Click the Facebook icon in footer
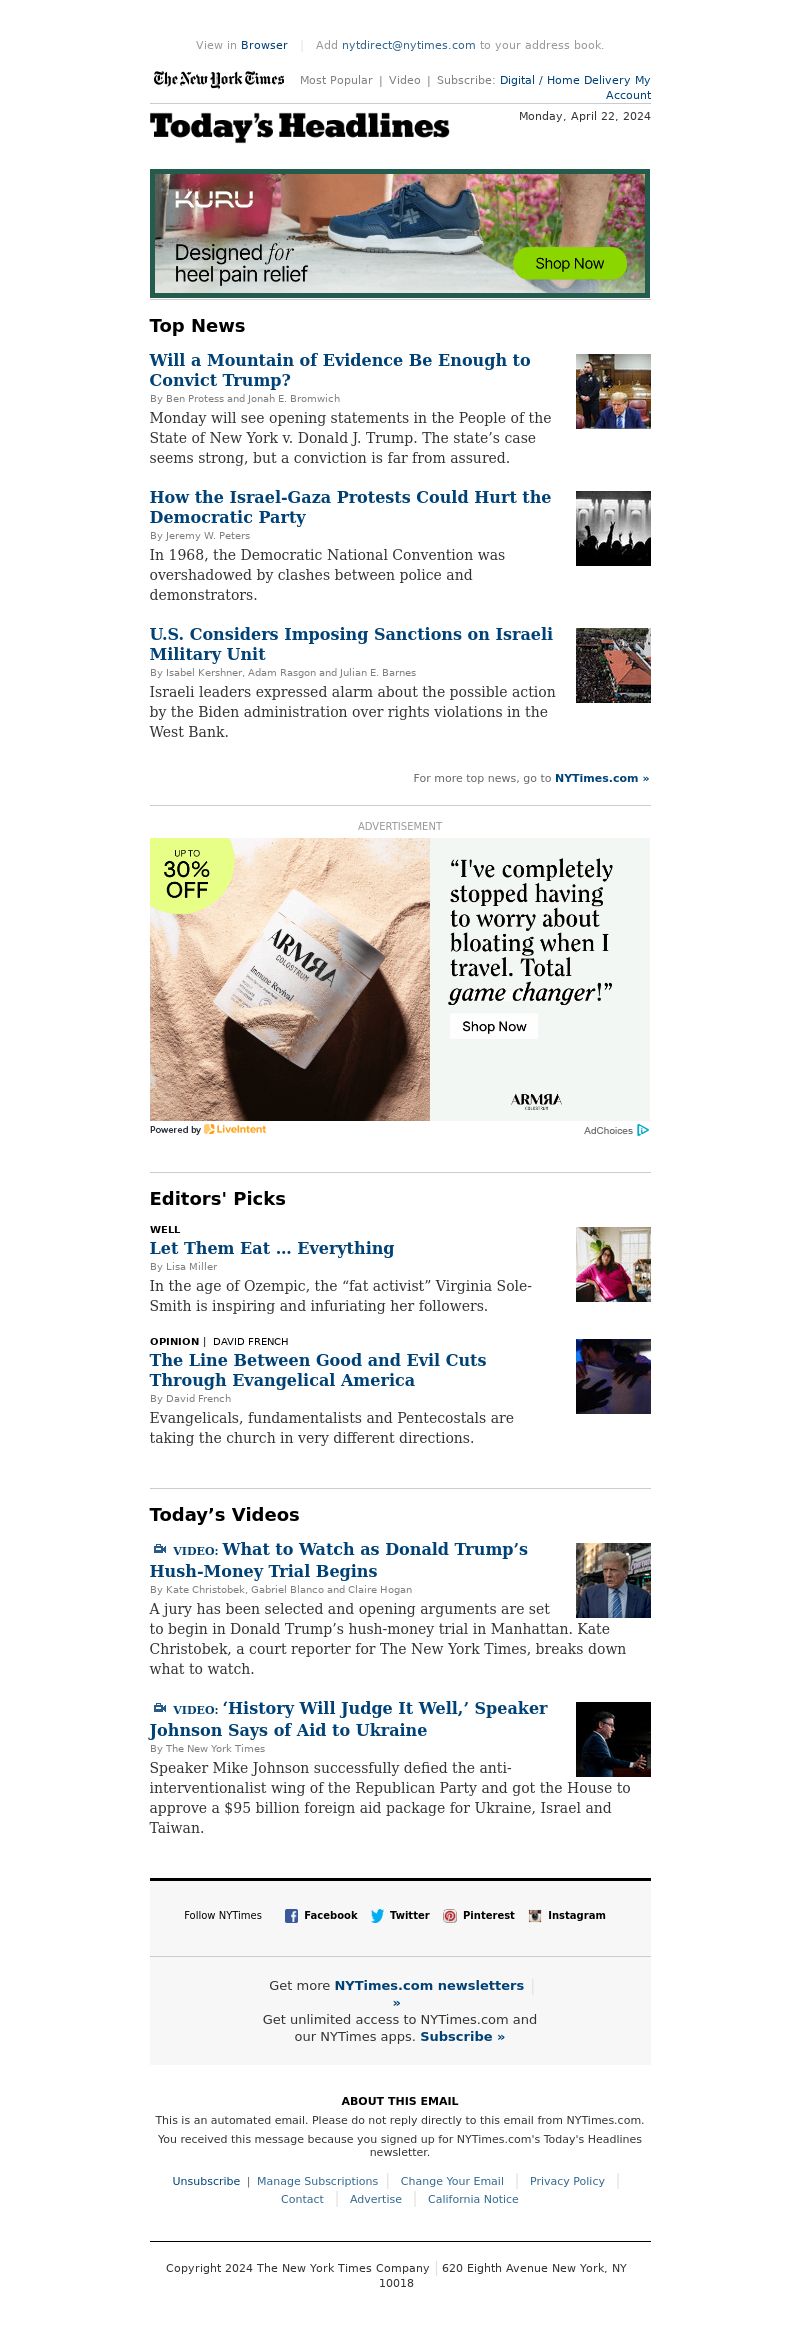Viewport: 800px width, 2327px height. click(x=291, y=1916)
